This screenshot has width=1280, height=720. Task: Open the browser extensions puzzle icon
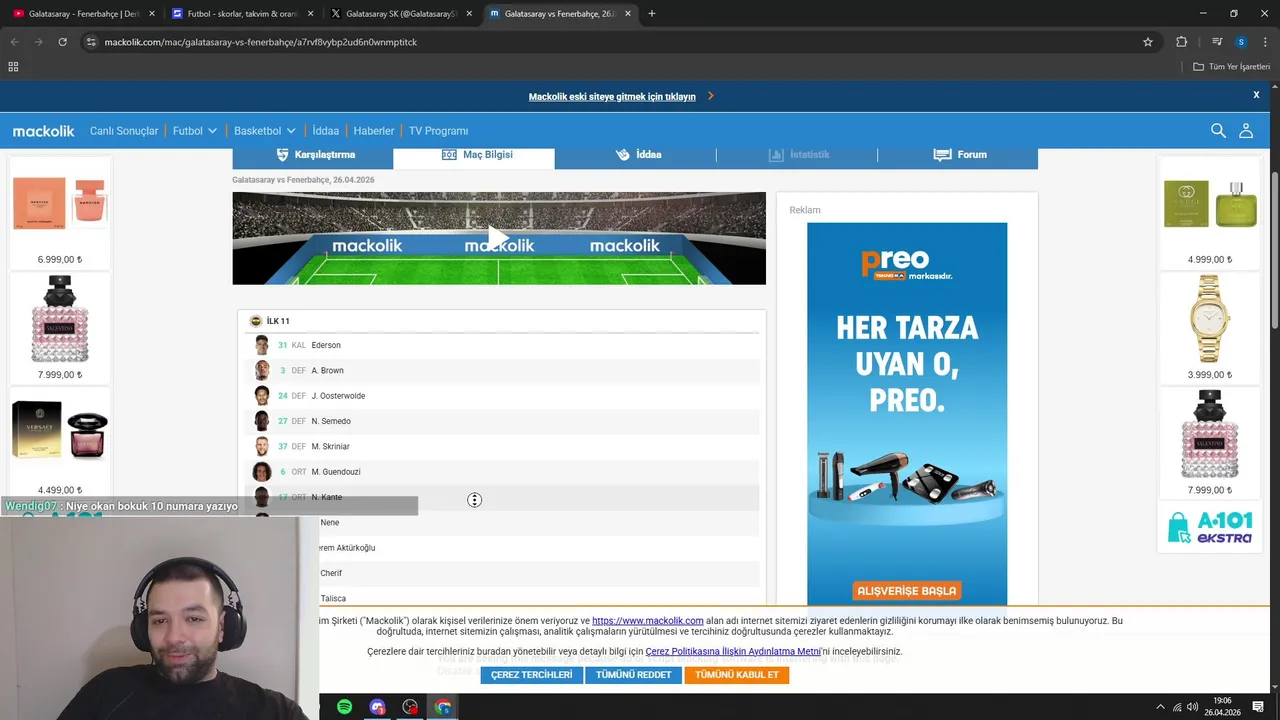(1181, 42)
